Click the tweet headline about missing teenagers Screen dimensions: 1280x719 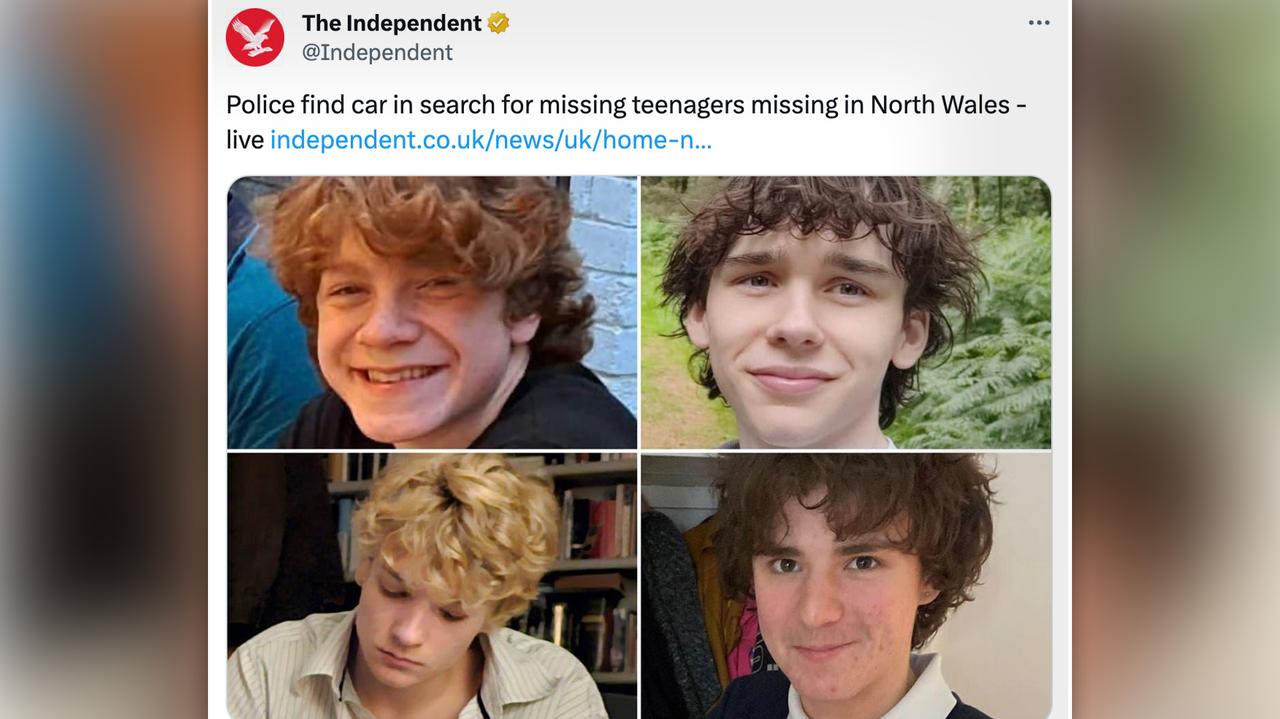pyautogui.click(x=626, y=104)
